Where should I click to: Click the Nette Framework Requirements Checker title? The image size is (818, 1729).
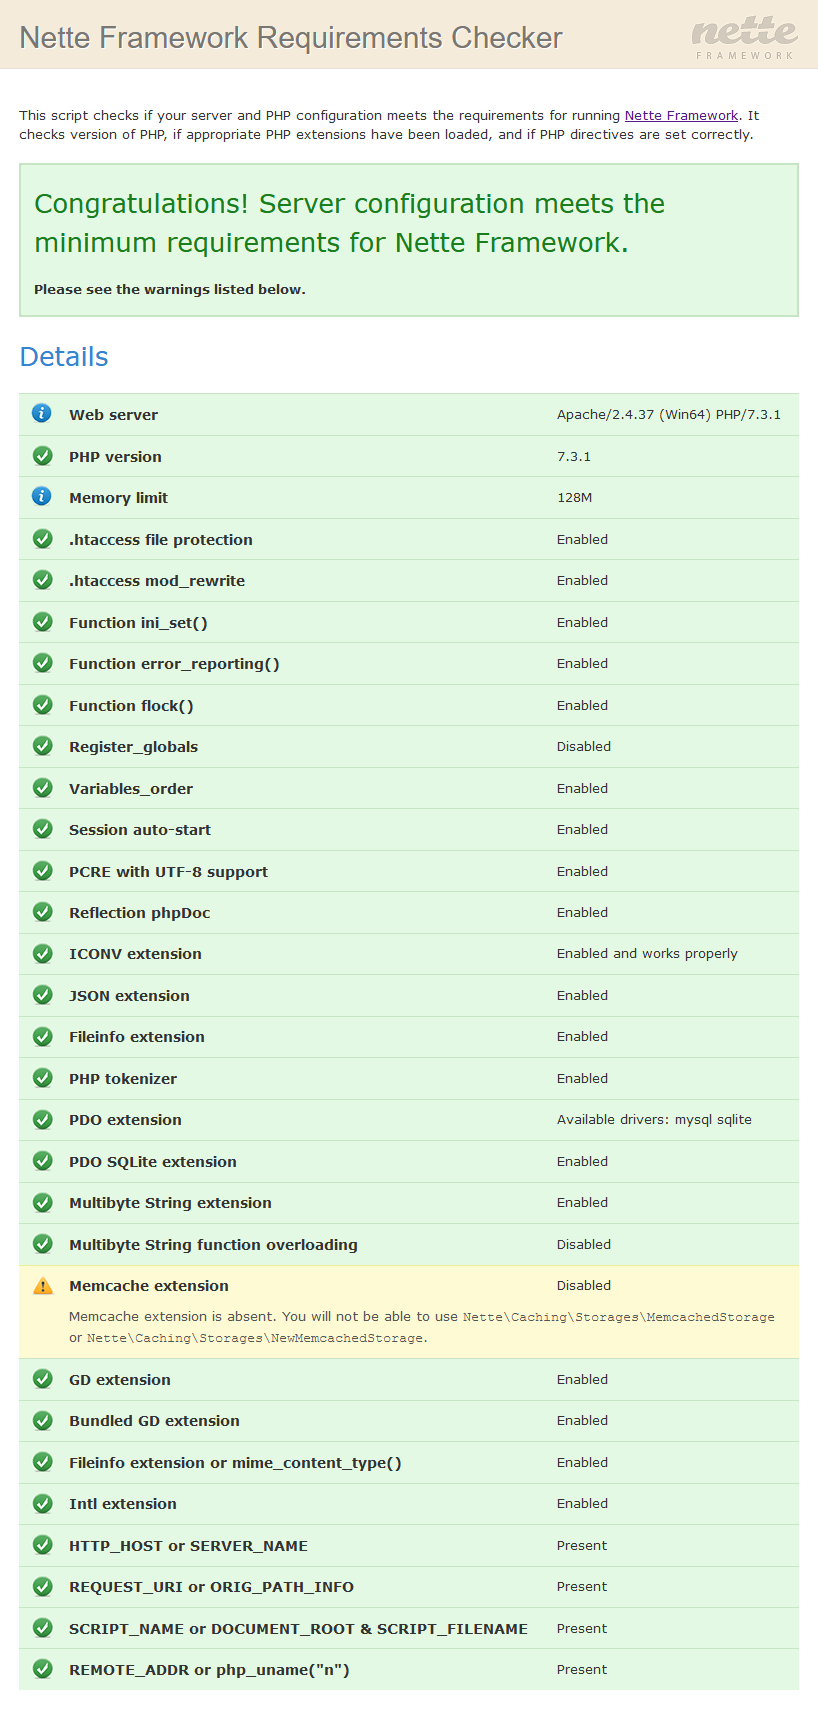point(291,38)
